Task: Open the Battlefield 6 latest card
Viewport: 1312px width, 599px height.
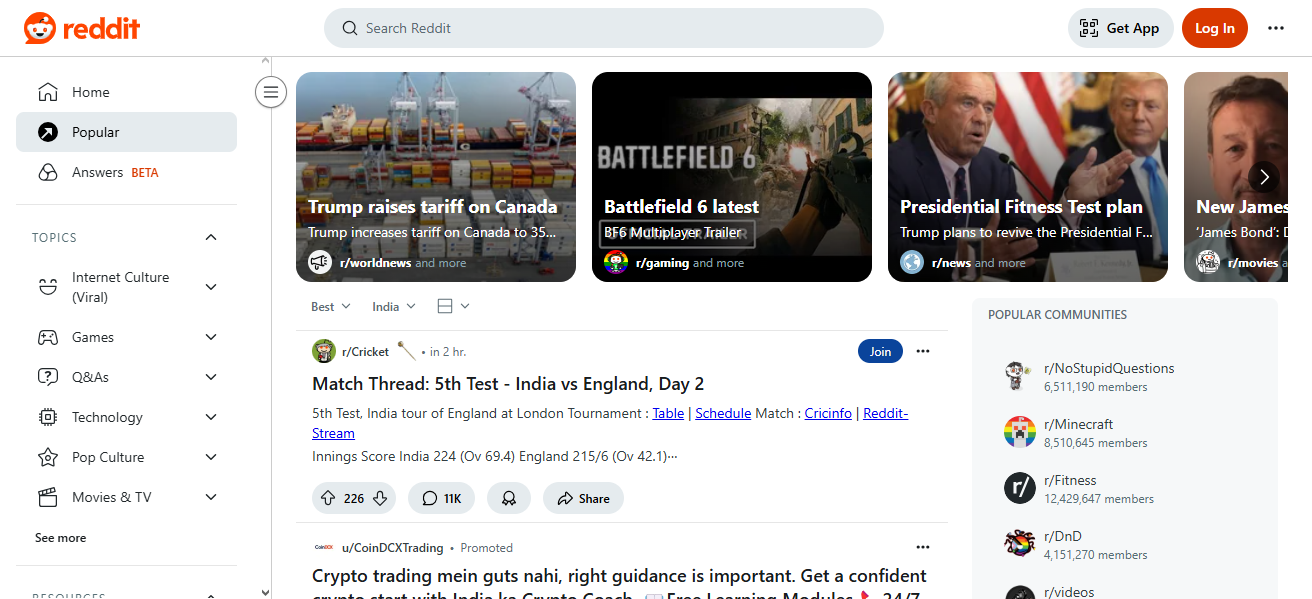Action: tap(732, 177)
